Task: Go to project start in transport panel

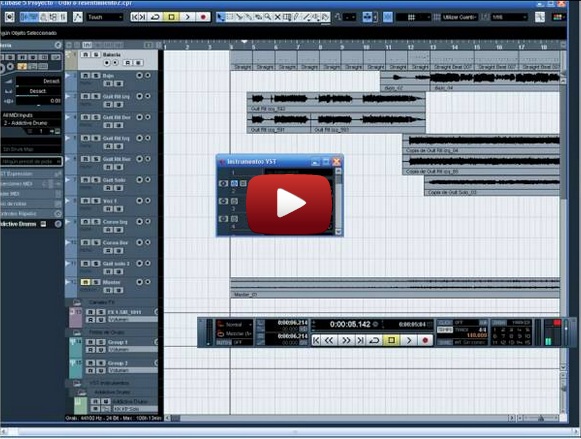Action: 316,340
